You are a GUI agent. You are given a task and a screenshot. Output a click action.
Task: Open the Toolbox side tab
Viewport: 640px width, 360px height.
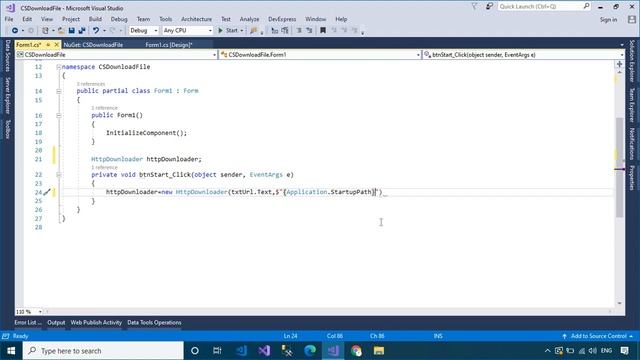[x=7, y=129]
